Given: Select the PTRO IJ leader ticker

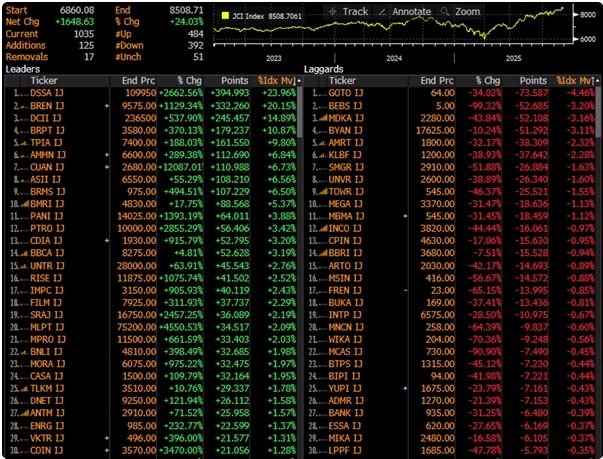Looking at the screenshot, I should (47, 228).
